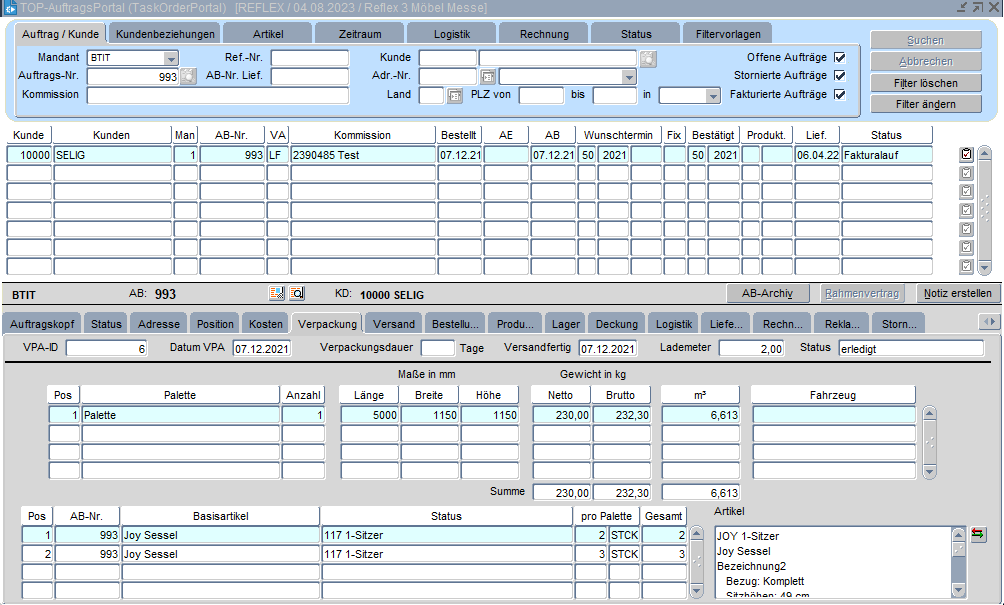
Task: Click the calculator icon next to AB 993
Action: (x=278, y=293)
